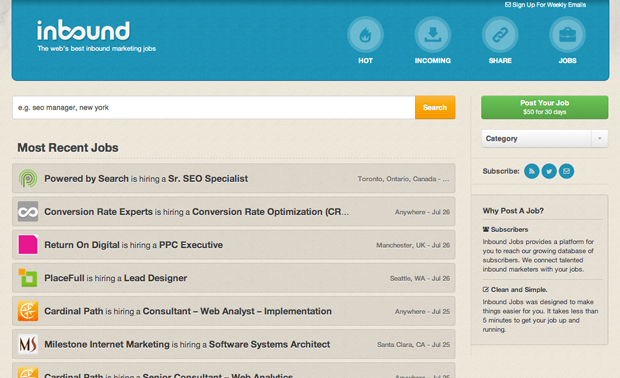
Task: Subscribe via the RSS feed icon
Action: [531, 171]
